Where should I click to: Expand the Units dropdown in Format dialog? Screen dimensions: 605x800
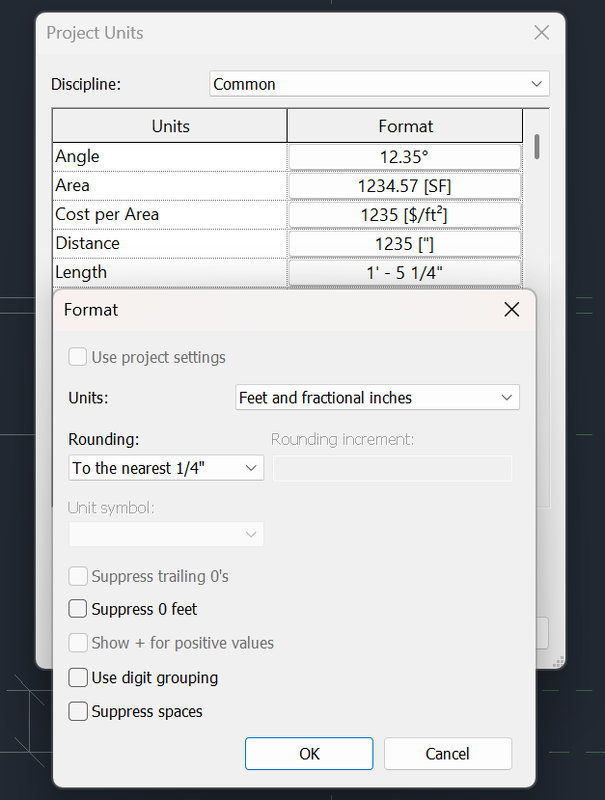coord(377,398)
